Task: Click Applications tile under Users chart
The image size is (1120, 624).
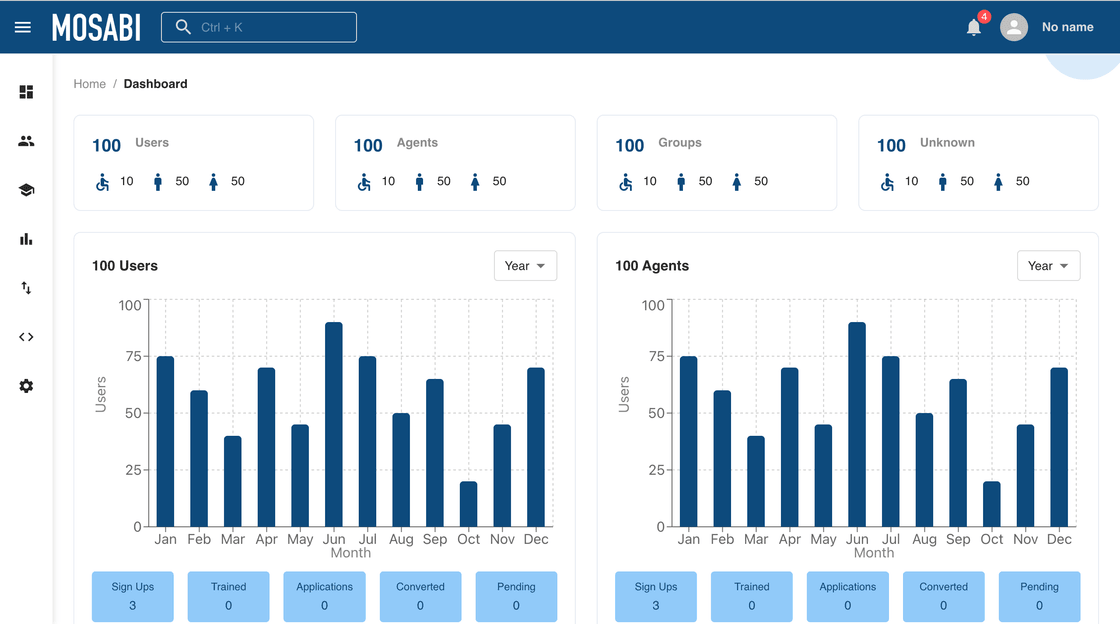Action: [x=324, y=596]
